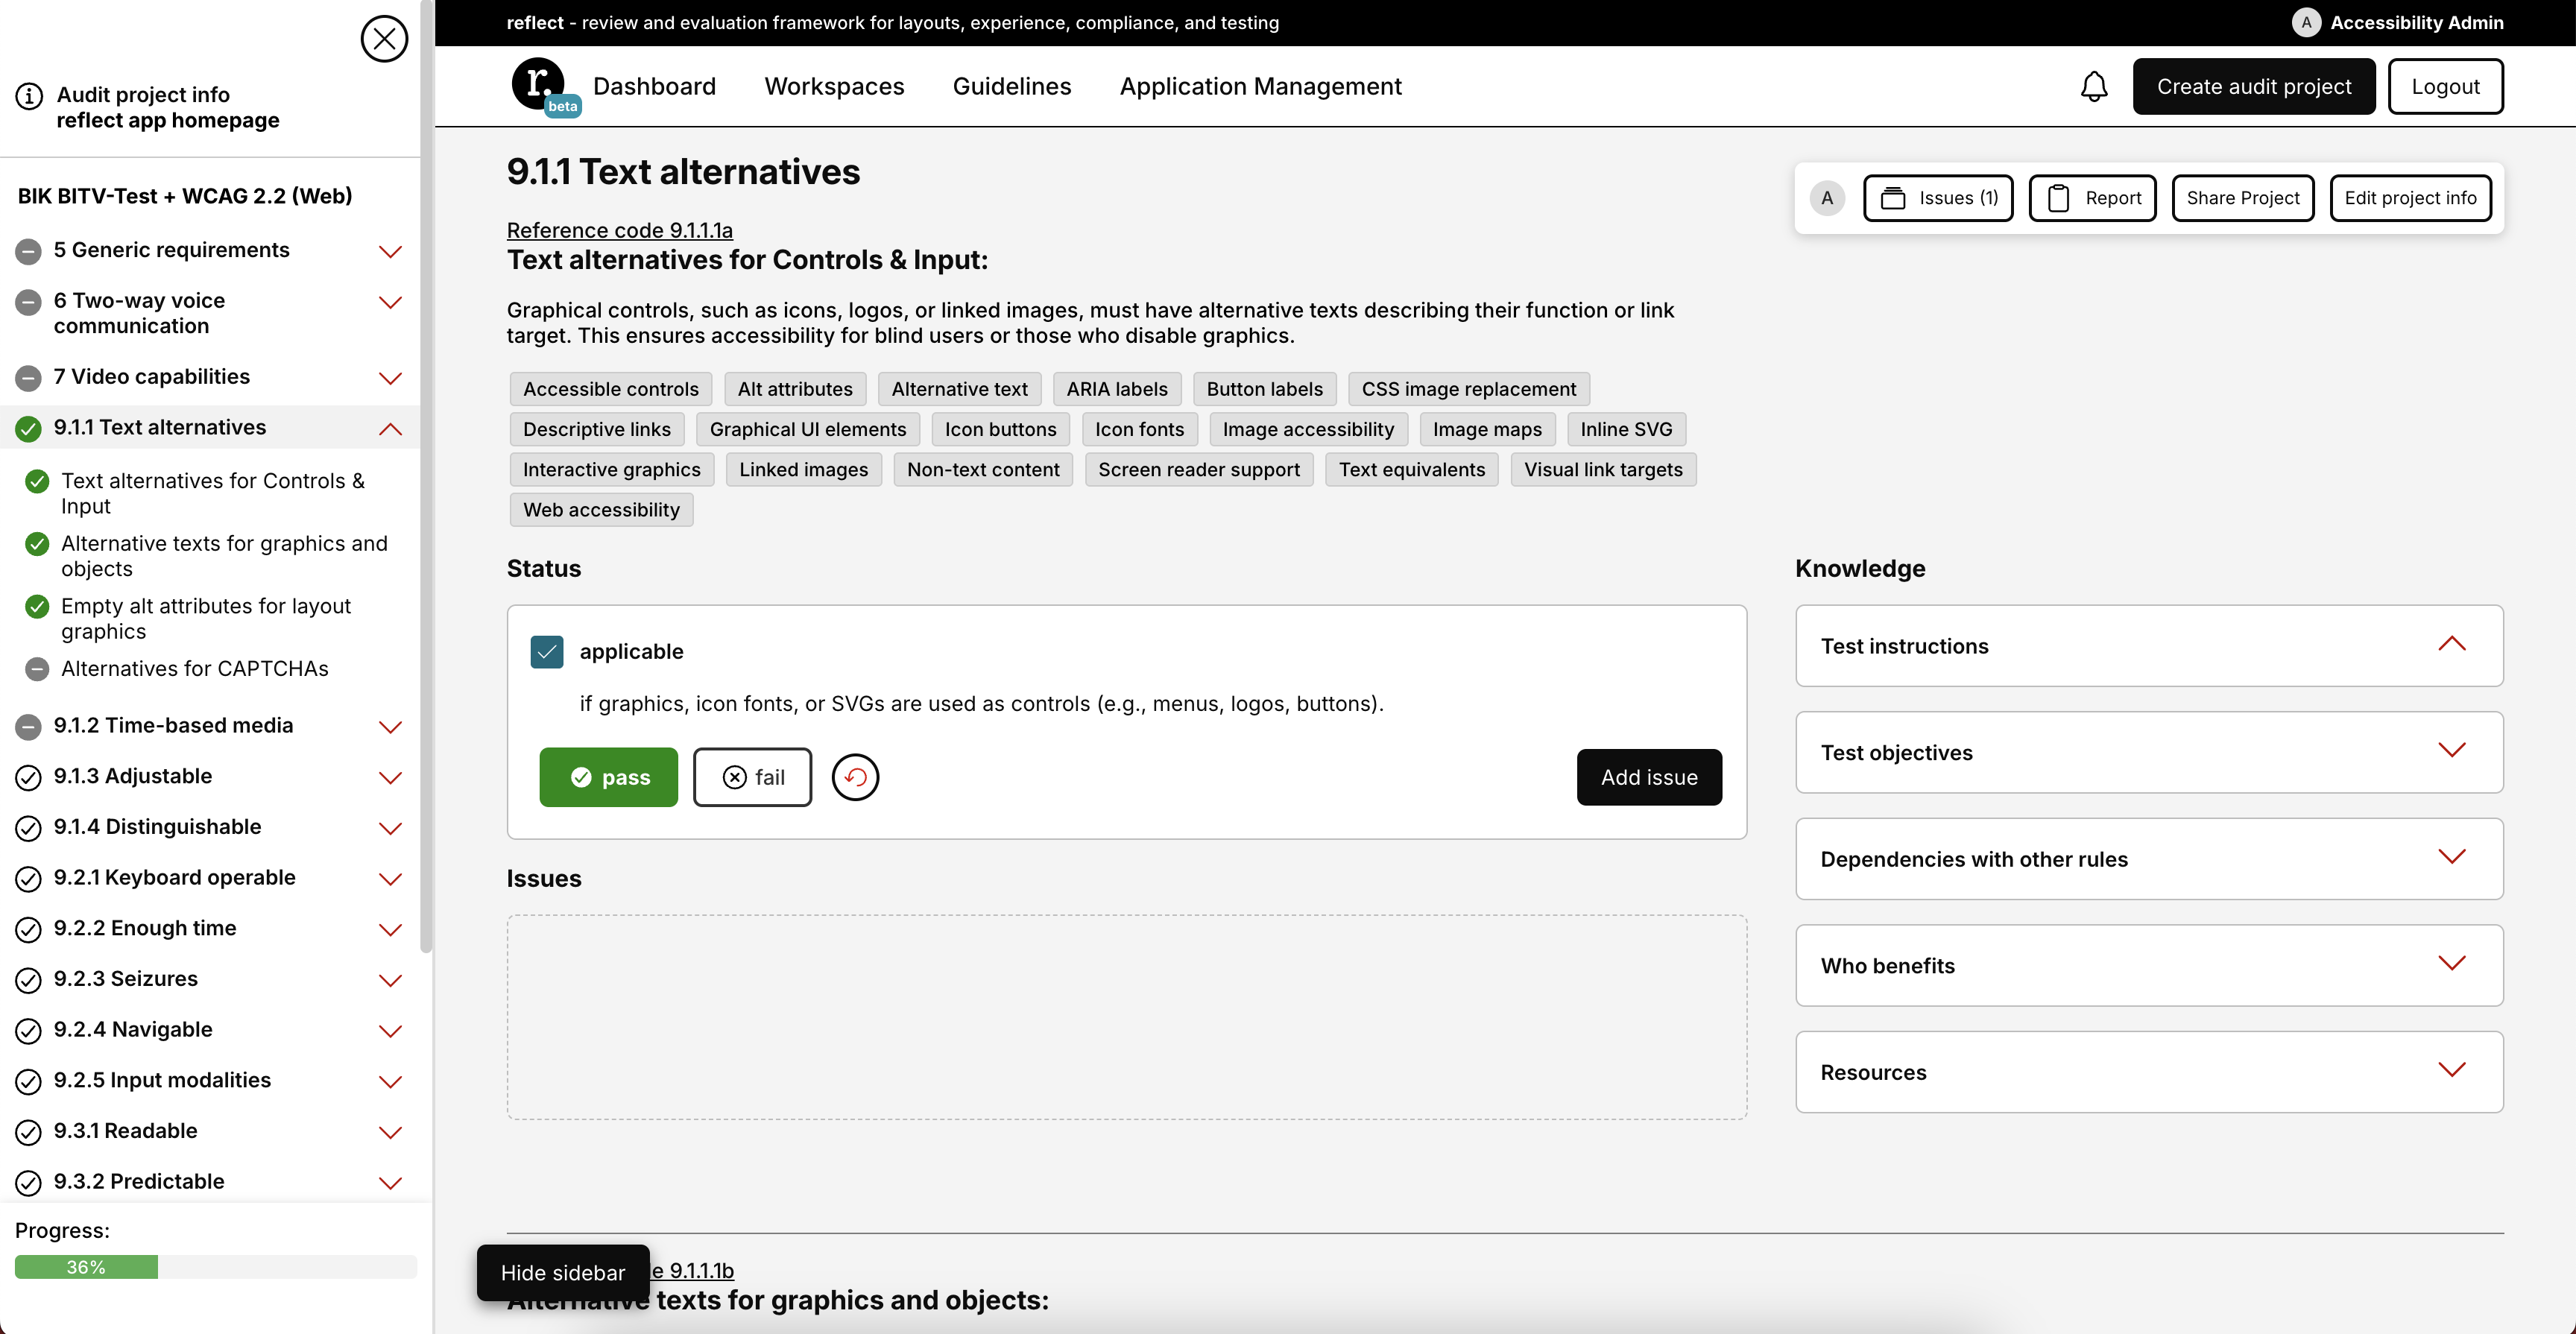This screenshot has width=2576, height=1334.
Task: Click the sidebar vertical scrollbar
Action: click(x=426, y=476)
